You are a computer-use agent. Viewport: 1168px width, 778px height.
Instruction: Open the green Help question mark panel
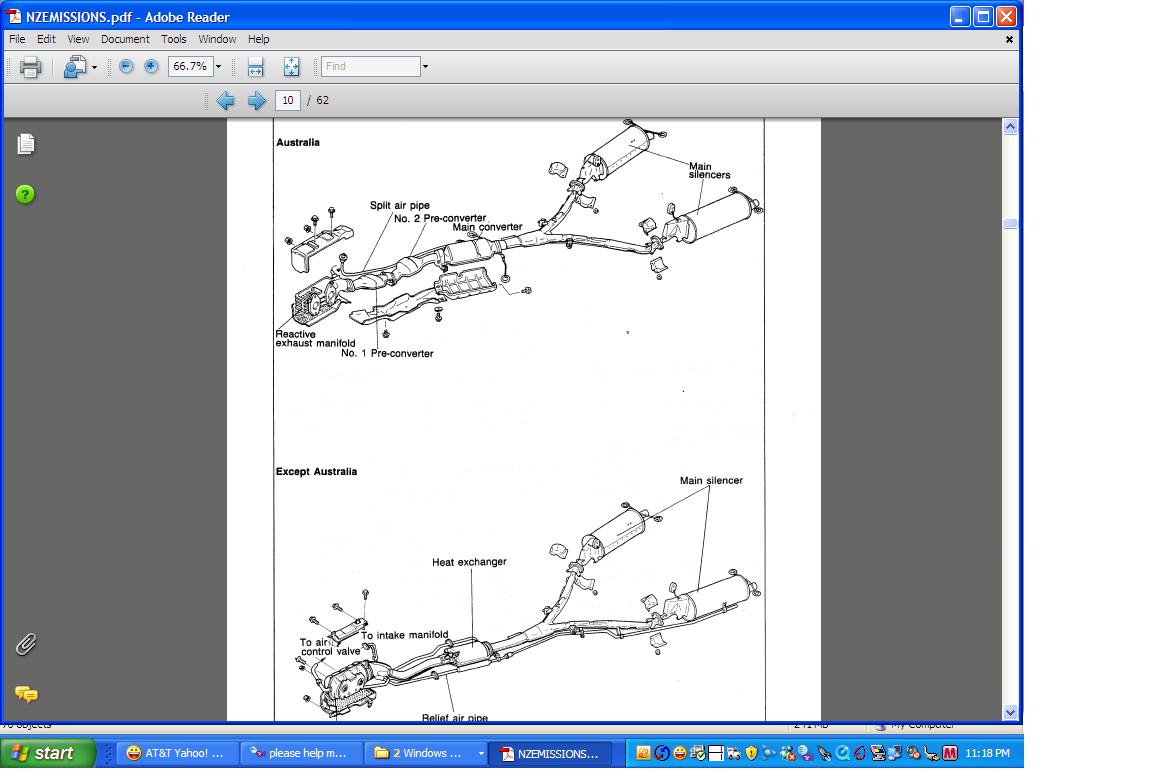pos(26,194)
